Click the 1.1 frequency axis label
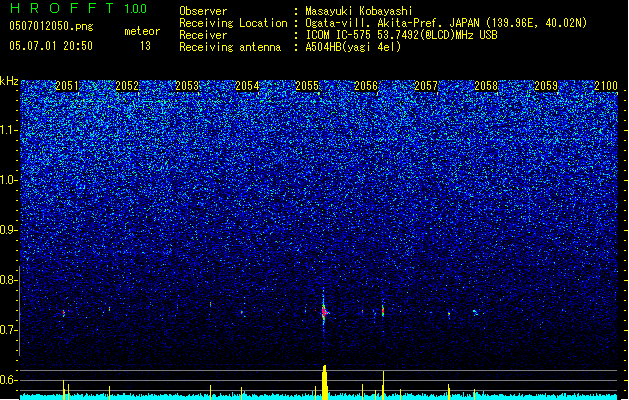The image size is (629, 400). [8, 130]
